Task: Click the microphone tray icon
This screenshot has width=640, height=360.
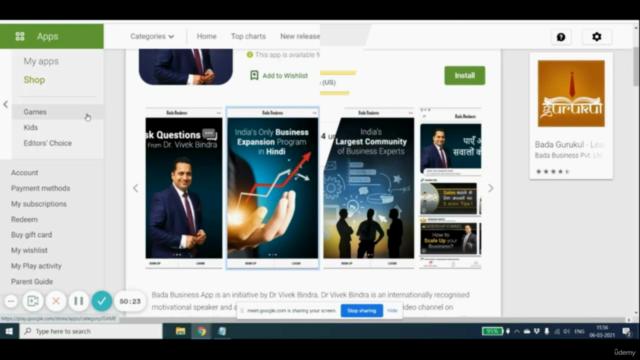Action: tap(547, 331)
